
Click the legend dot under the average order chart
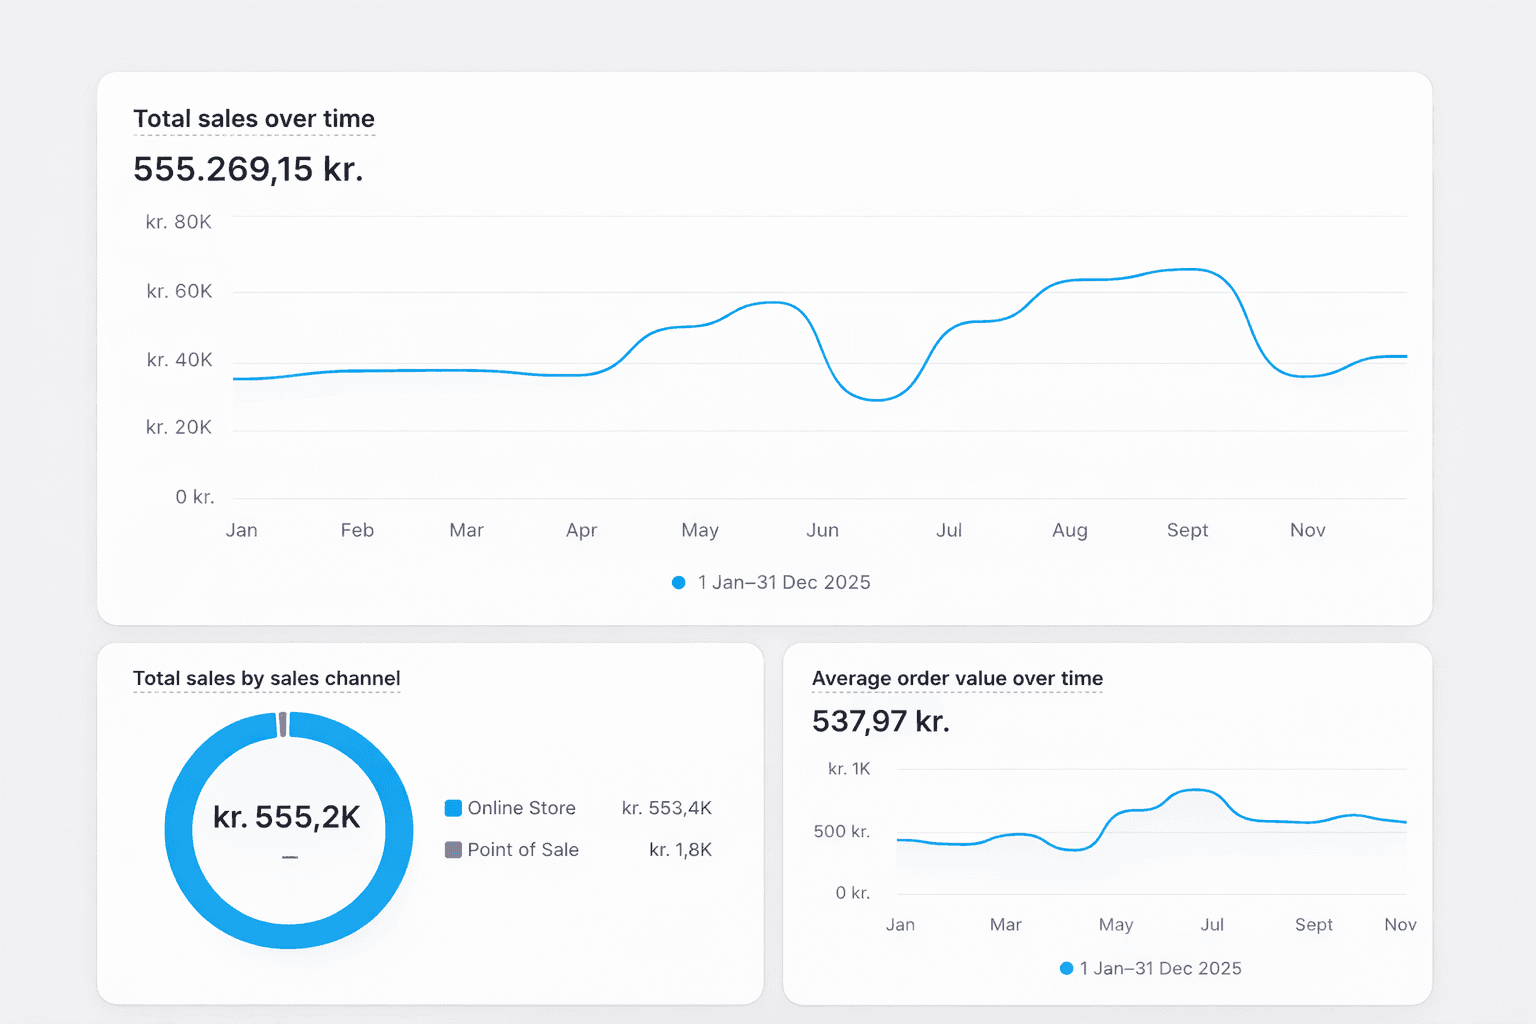click(1066, 968)
